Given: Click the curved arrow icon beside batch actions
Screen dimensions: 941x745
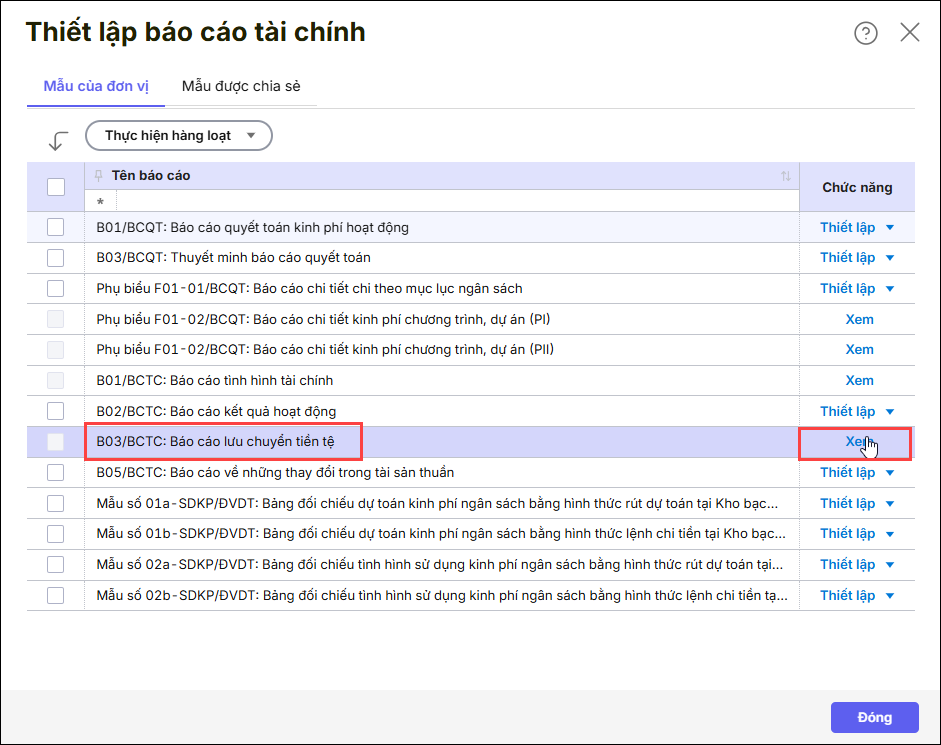Looking at the screenshot, I should tap(58, 141).
